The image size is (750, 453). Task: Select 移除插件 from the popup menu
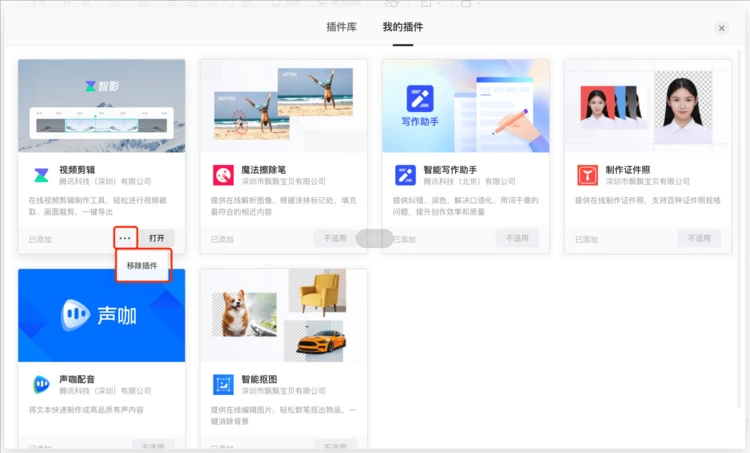point(142,266)
